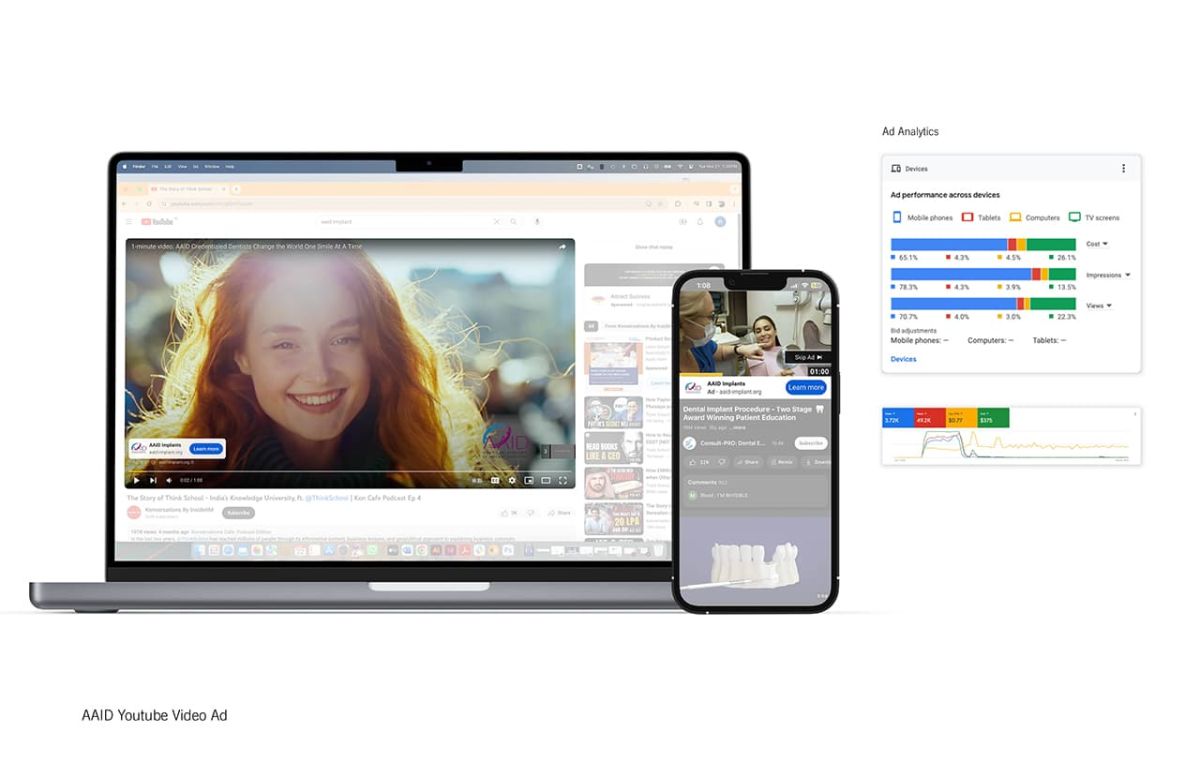Screen dimensions: 1200x776
Task: Tap Skip Ad on the phone video
Action: click(x=806, y=357)
